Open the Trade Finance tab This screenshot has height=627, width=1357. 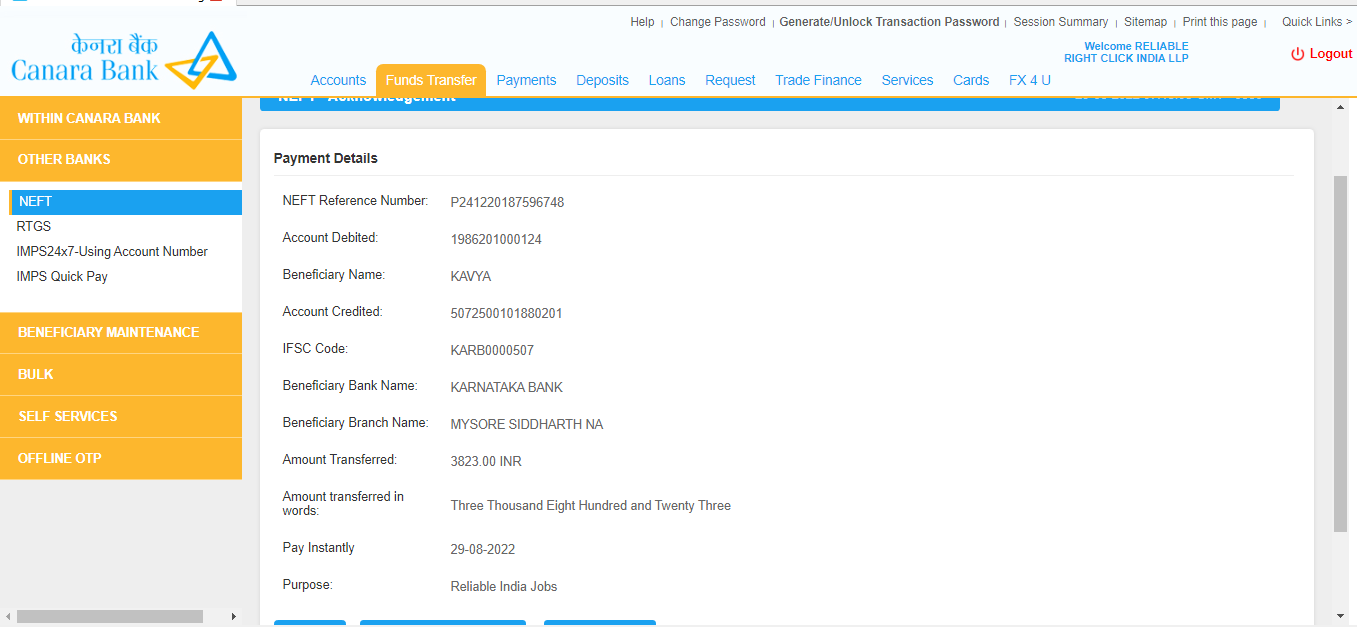point(818,80)
